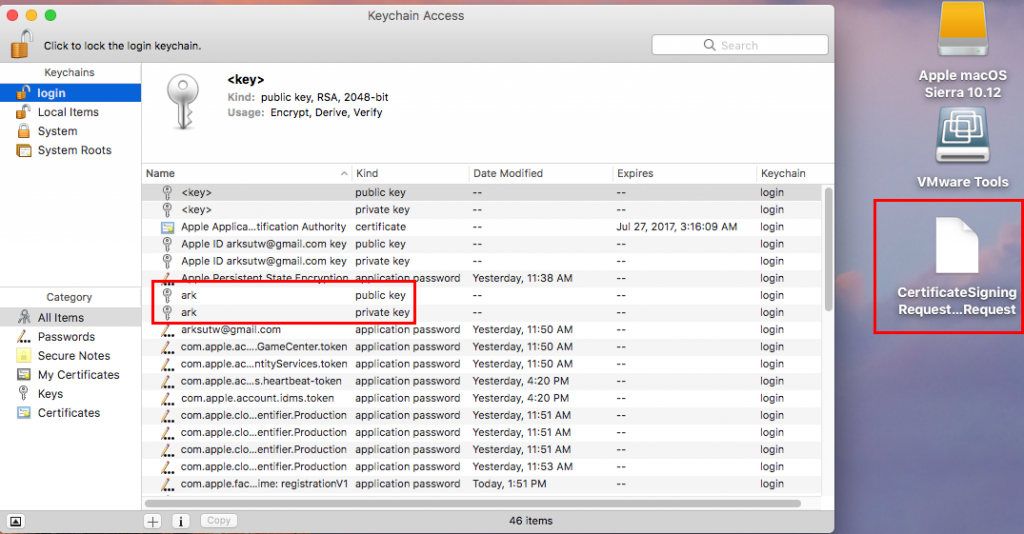Click the 46 items status text
Screen dimensions: 1024x534
531,521
